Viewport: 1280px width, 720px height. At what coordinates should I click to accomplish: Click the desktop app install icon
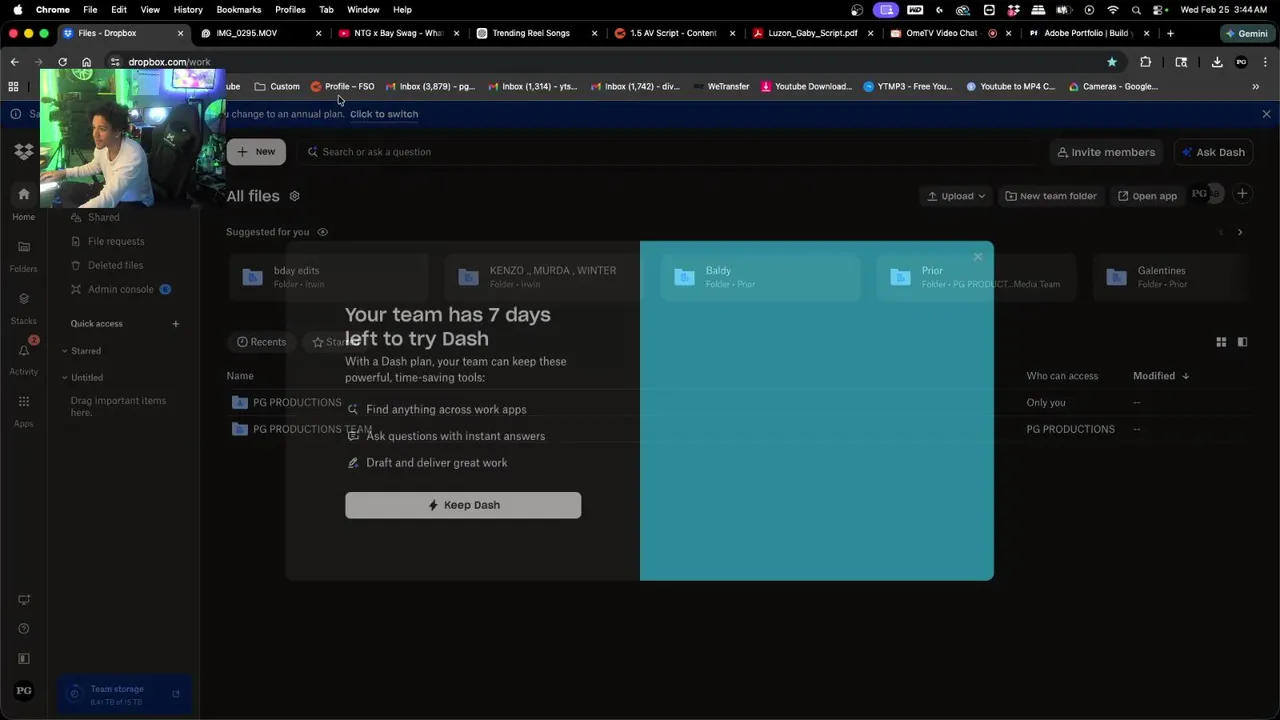coord(24,600)
